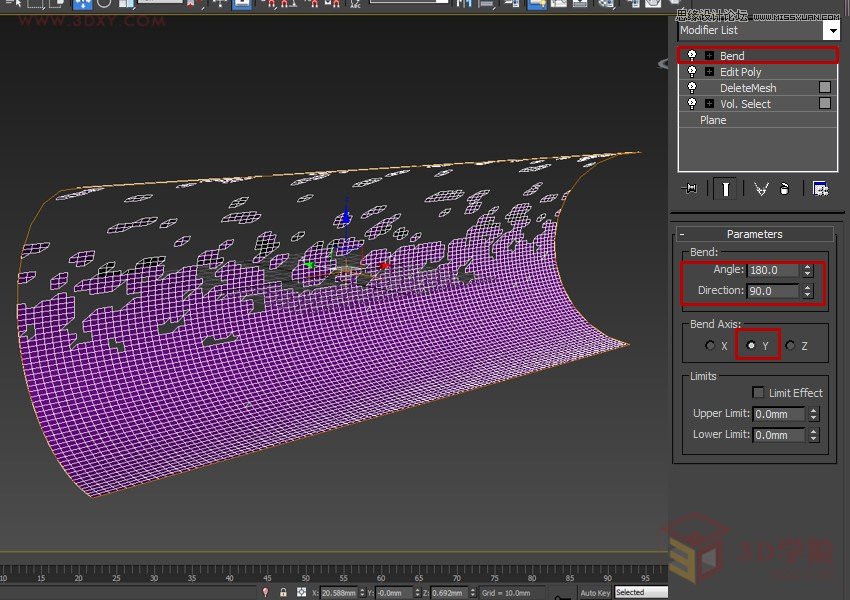Toggle the Show End Result icon
The height and width of the screenshot is (600, 850).
coord(723,188)
